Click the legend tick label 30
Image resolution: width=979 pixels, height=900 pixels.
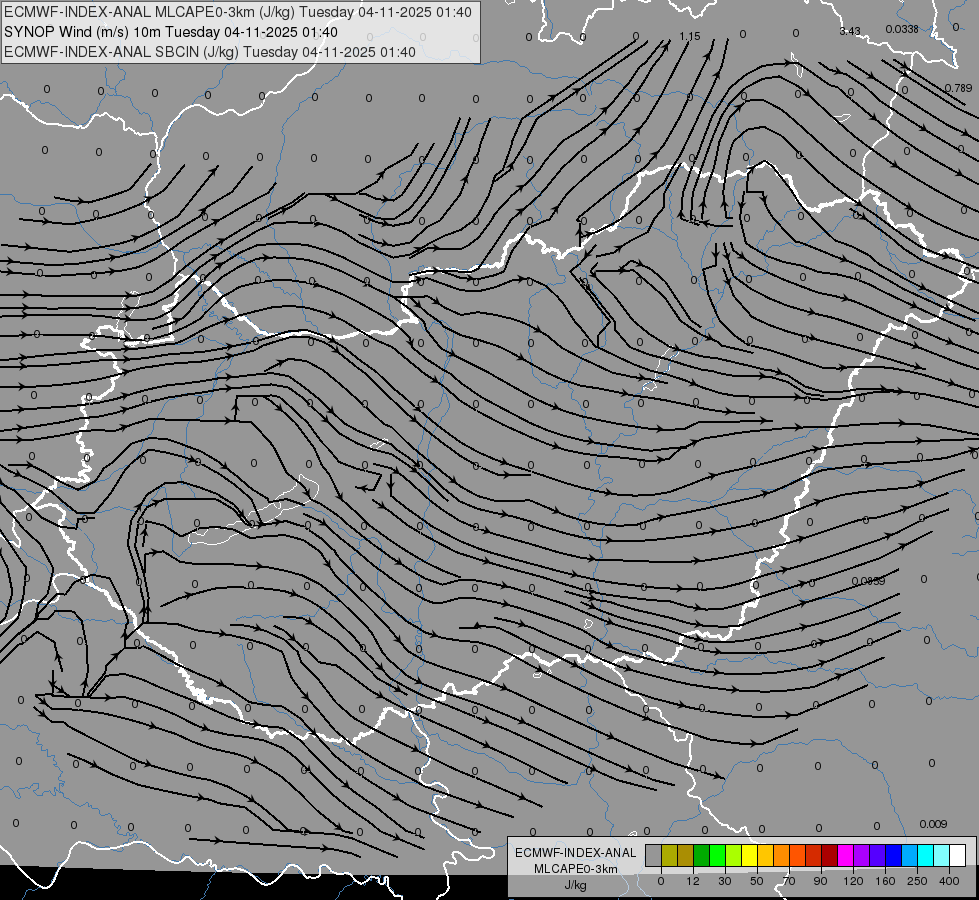coord(725,881)
